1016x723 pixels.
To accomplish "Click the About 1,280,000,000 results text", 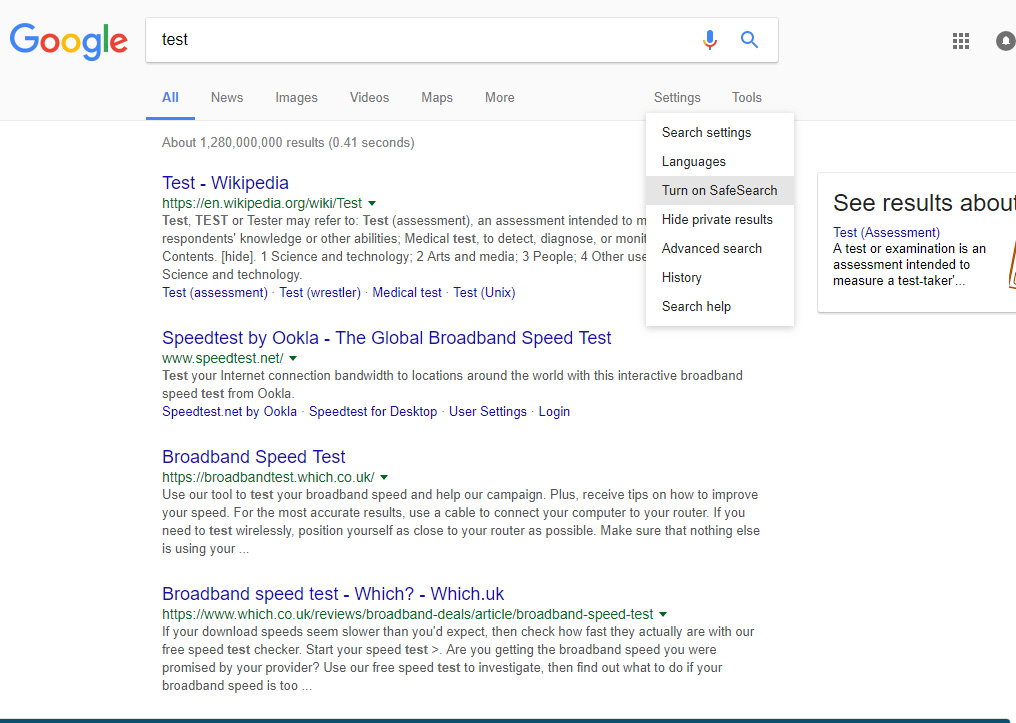I will [x=288, y=143].
